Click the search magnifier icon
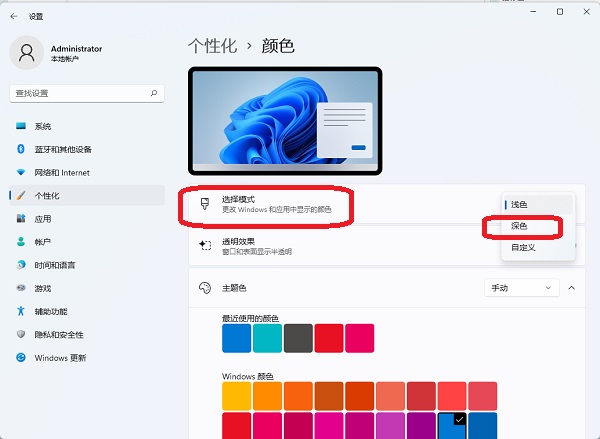Image resolution: width=600 pixels, height=439 pixels. 154,92
